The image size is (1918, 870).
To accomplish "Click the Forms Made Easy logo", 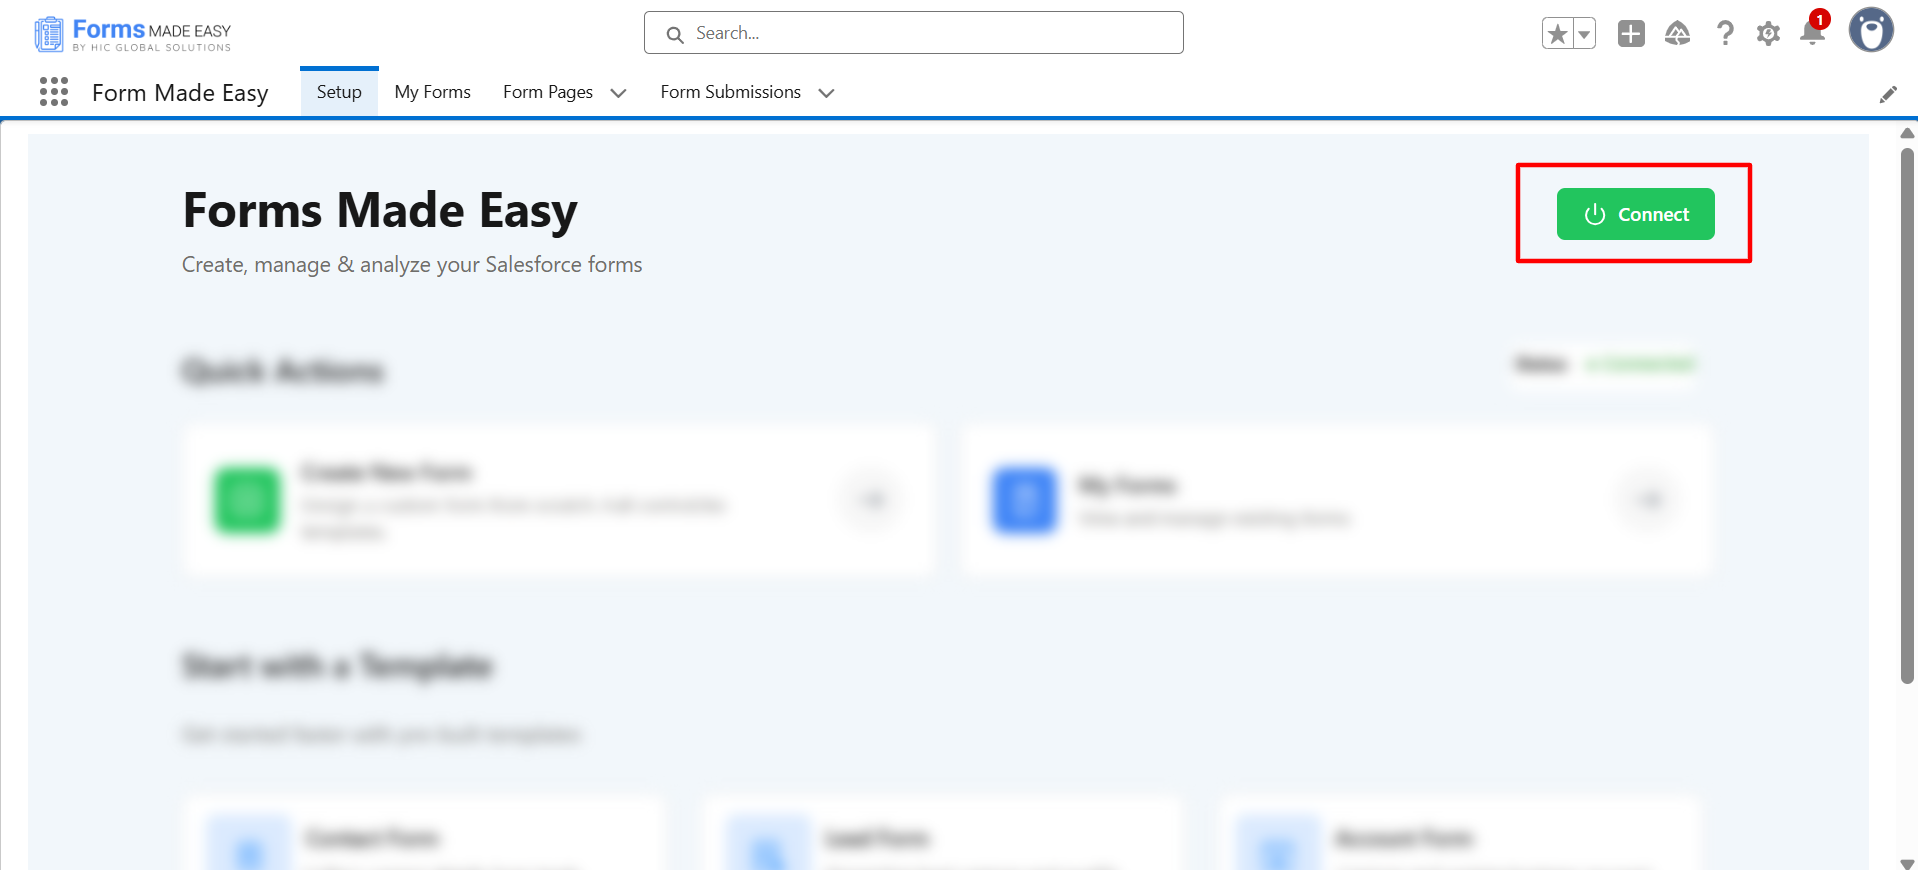I will (133, 34).
